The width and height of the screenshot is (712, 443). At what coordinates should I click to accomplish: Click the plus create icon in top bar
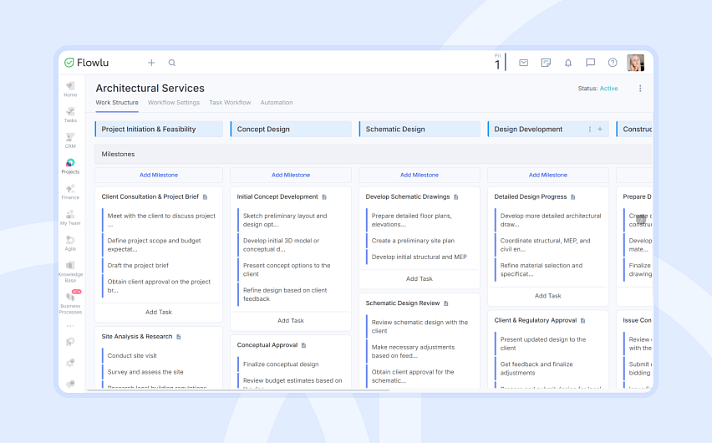pyautogui.click(x=151, y=63)
